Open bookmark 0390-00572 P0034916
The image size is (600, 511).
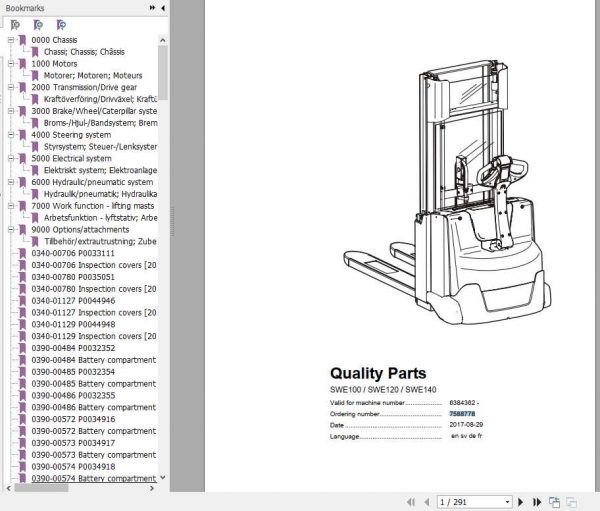pyautogui.click(x=73, y=419)
